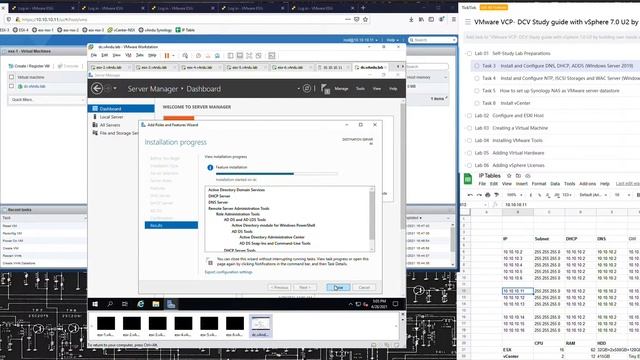Click the feature installation progress bar
Viewport: 640px width, 360px height.
[276, 173]
